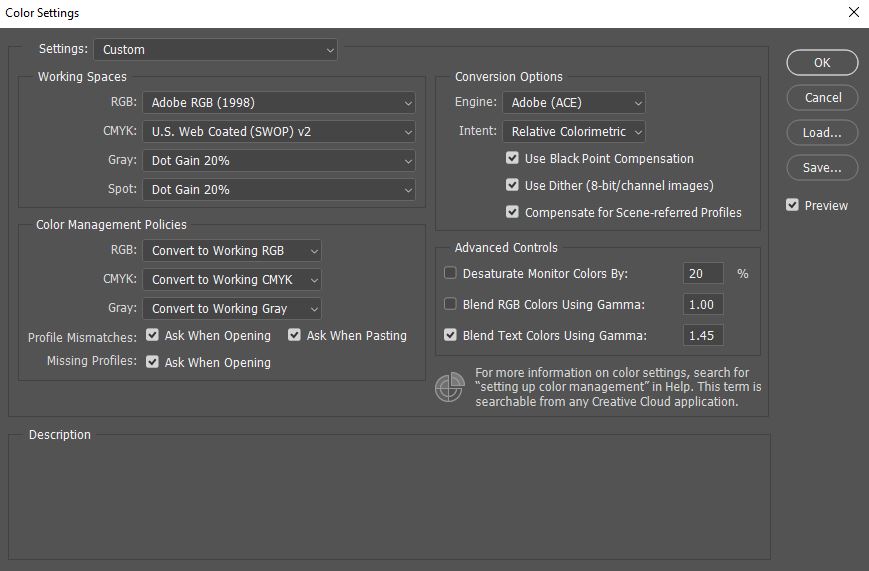Click the Conversion Options heading
Screen dimensions: 869x571
click(509, 77)
